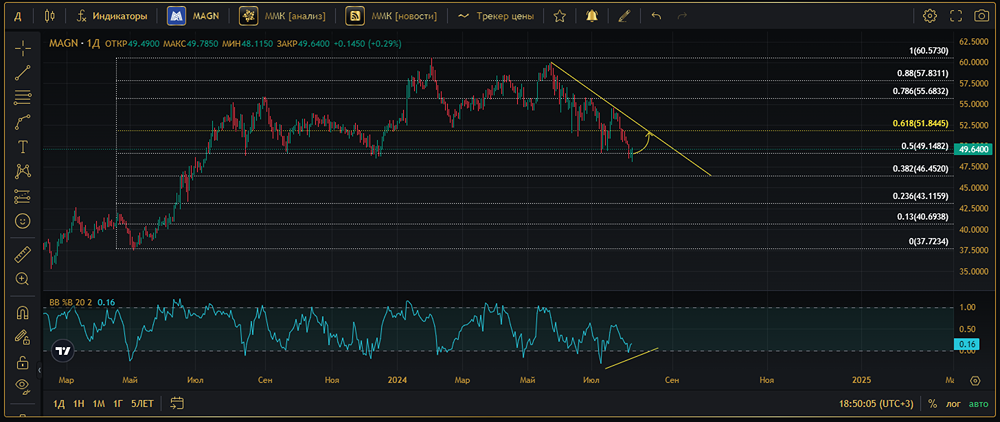
Task: Open the date range picker calendar
Action: point(177,403)
